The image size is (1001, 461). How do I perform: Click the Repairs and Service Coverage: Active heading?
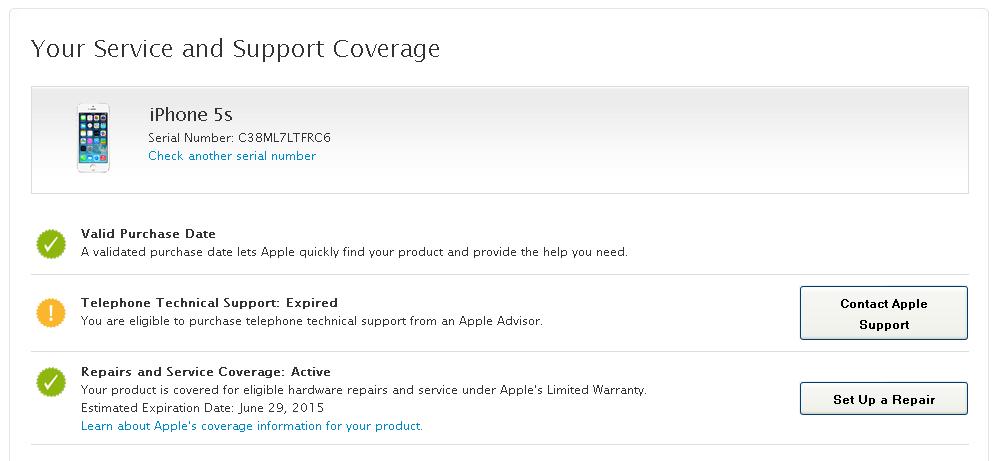click(x=205, y=371)
